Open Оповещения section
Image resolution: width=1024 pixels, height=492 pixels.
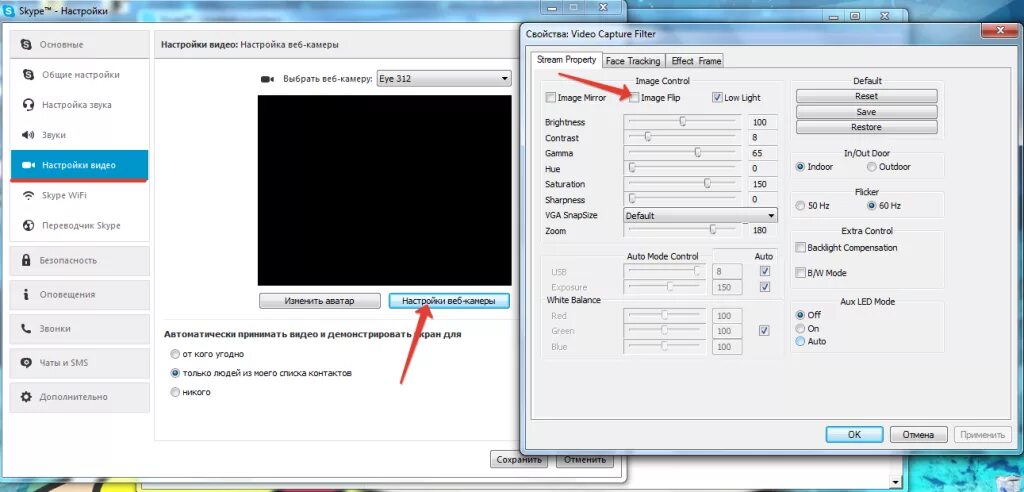[x=80, y=294]
